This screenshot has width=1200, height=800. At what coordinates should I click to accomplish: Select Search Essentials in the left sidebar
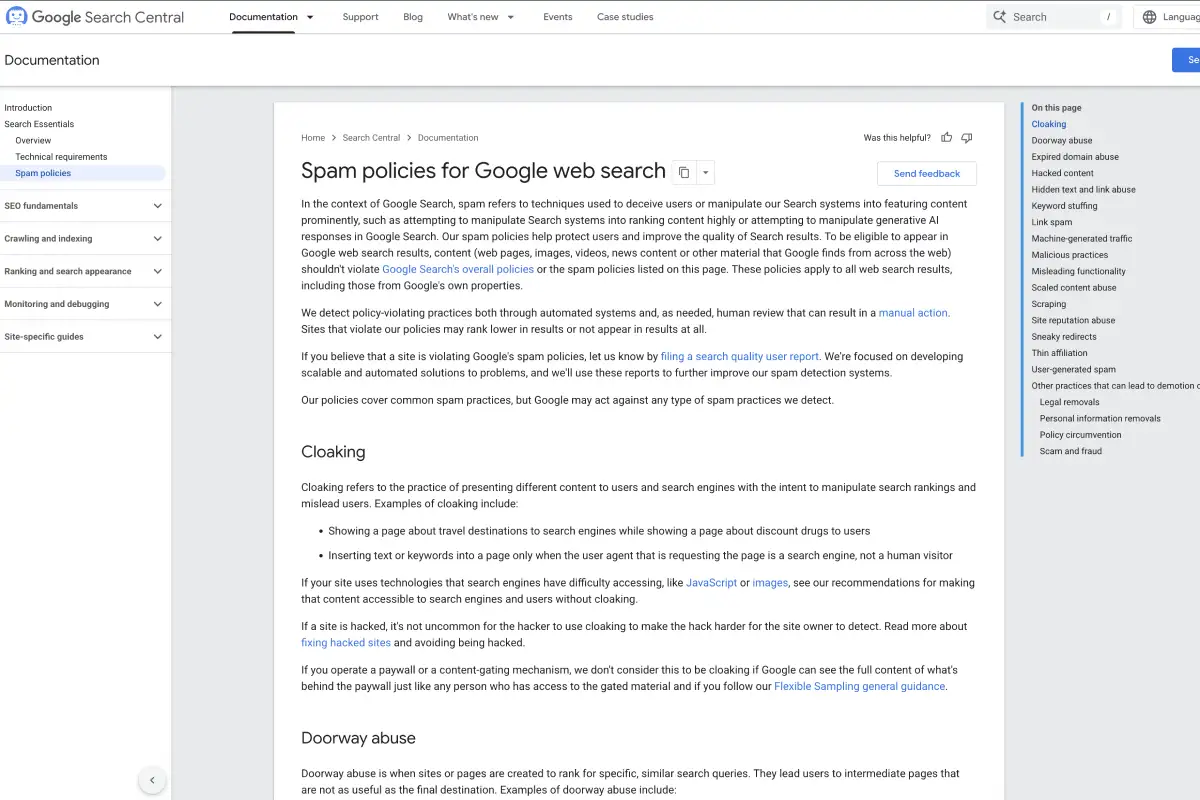pyautogui.click(x=39, y=124)
